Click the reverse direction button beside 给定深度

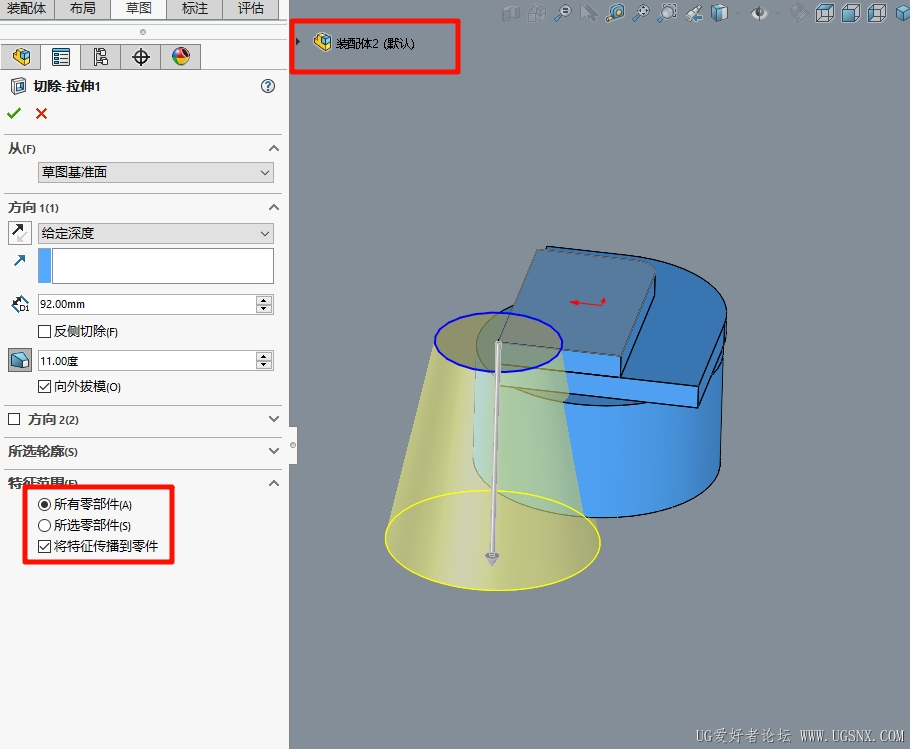pos(20,233)
